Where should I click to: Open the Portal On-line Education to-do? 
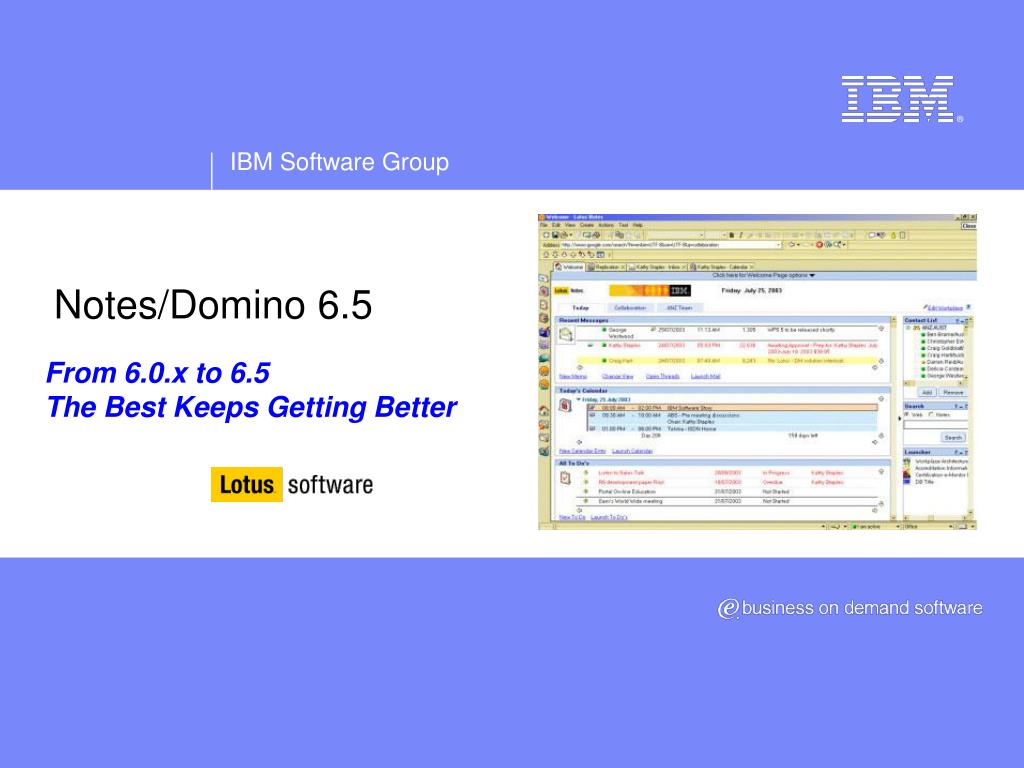727,492
